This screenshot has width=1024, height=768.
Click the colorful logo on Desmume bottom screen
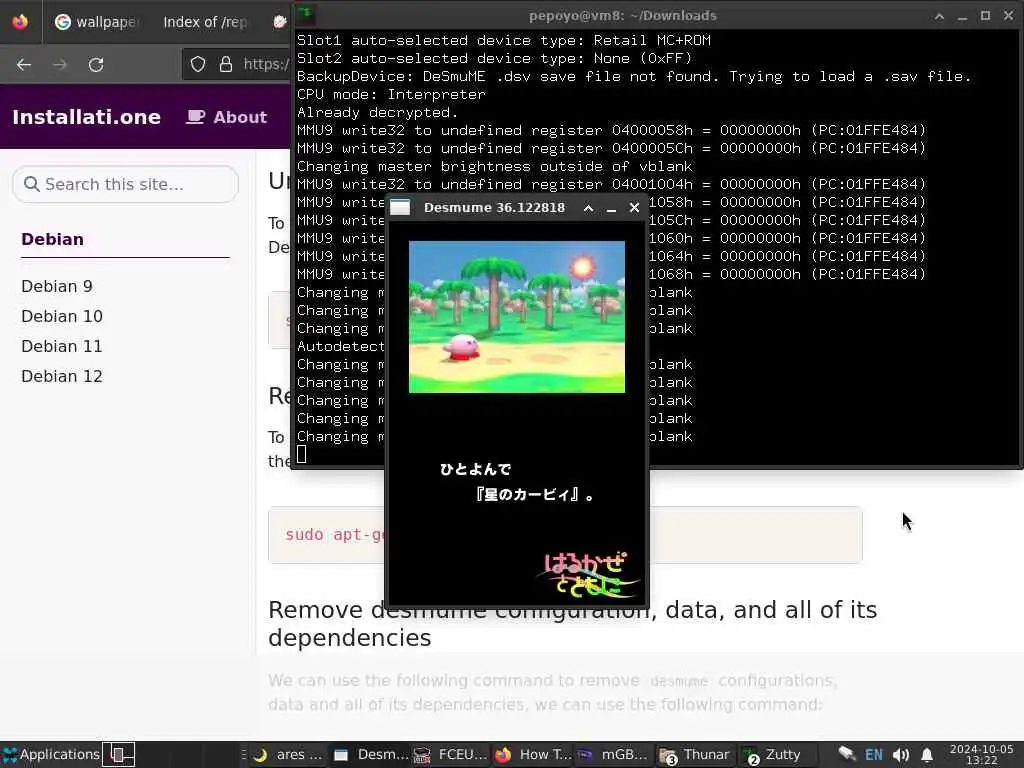tap(586, 575)
